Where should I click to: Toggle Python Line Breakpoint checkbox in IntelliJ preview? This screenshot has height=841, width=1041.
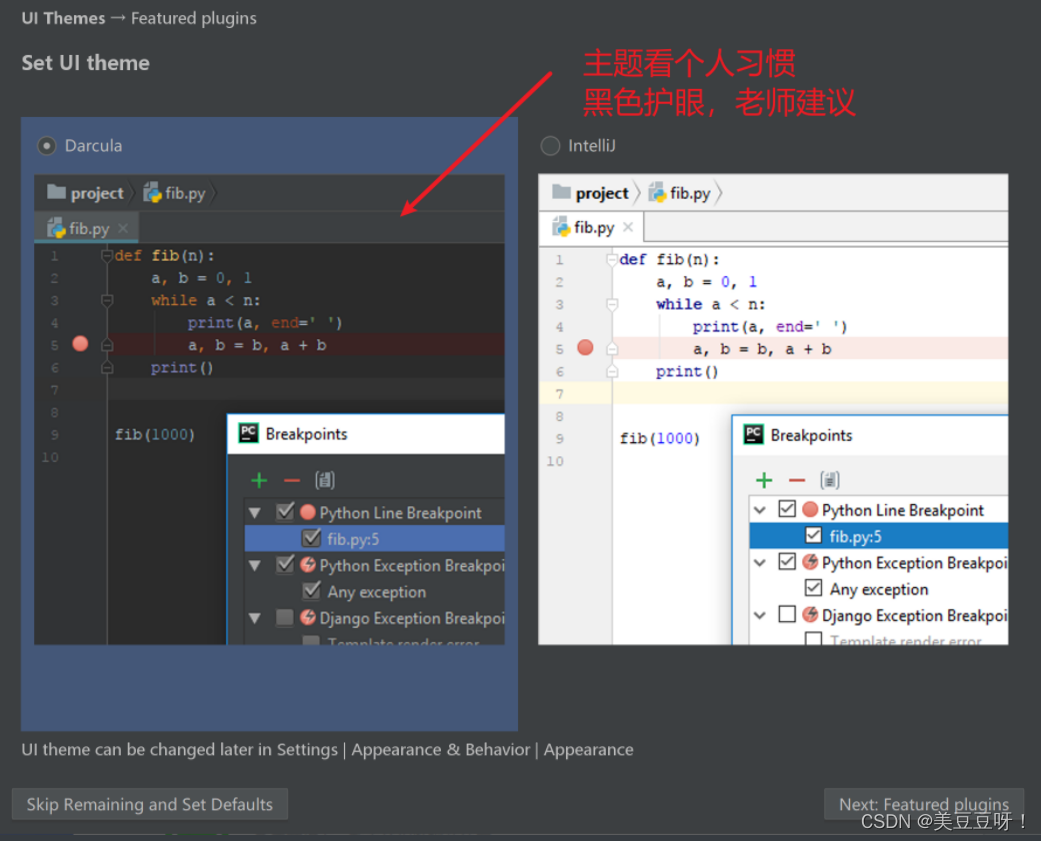pos(787,509)
